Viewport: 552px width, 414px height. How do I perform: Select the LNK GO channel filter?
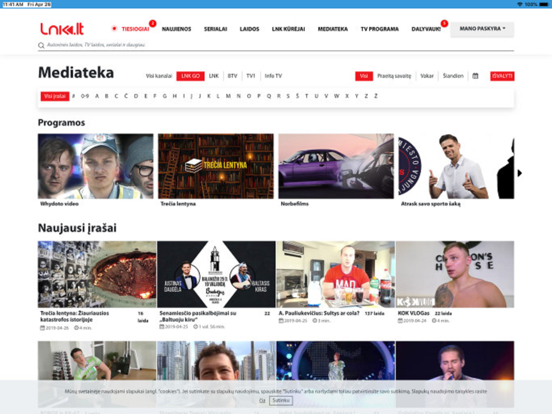click(190, 76)
